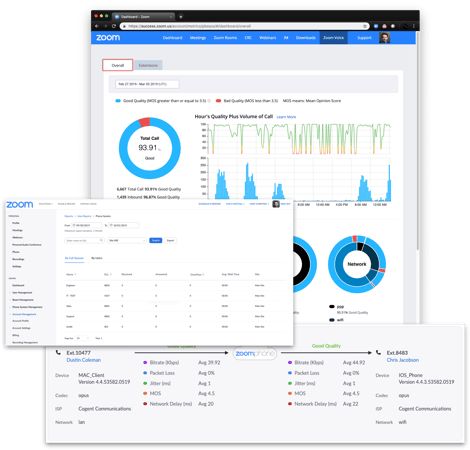Click the user avatar in the reports window
The height and width of the screenshot is (450, 470).
point(276,204)
